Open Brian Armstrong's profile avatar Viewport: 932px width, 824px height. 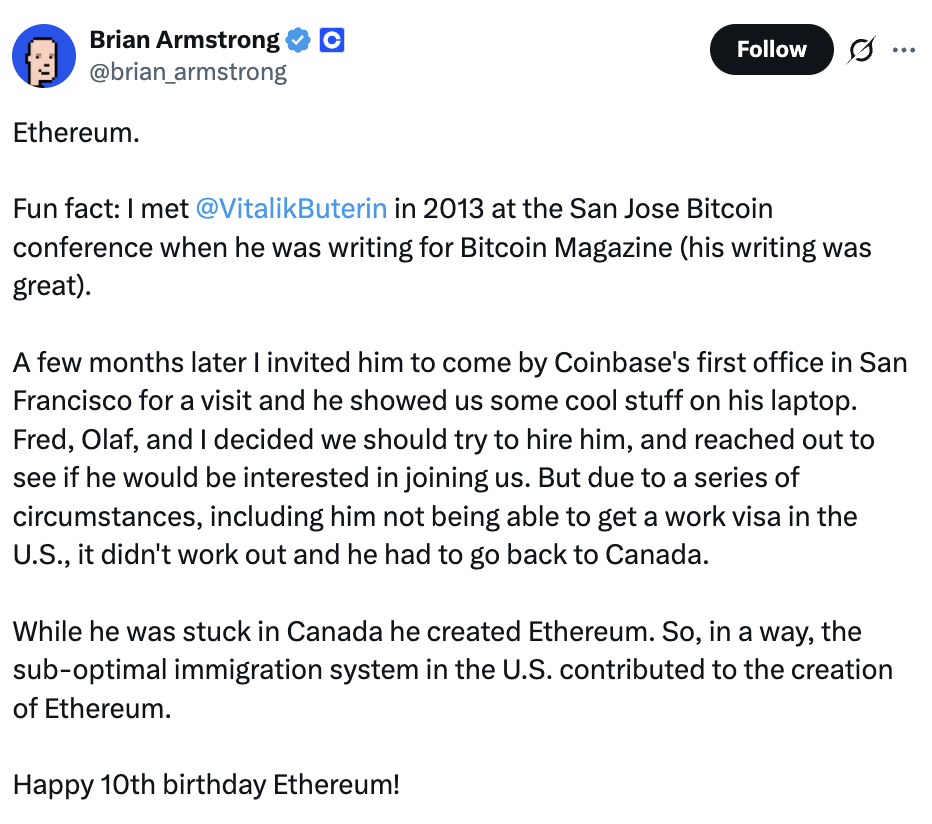click(x=44, y=56)
